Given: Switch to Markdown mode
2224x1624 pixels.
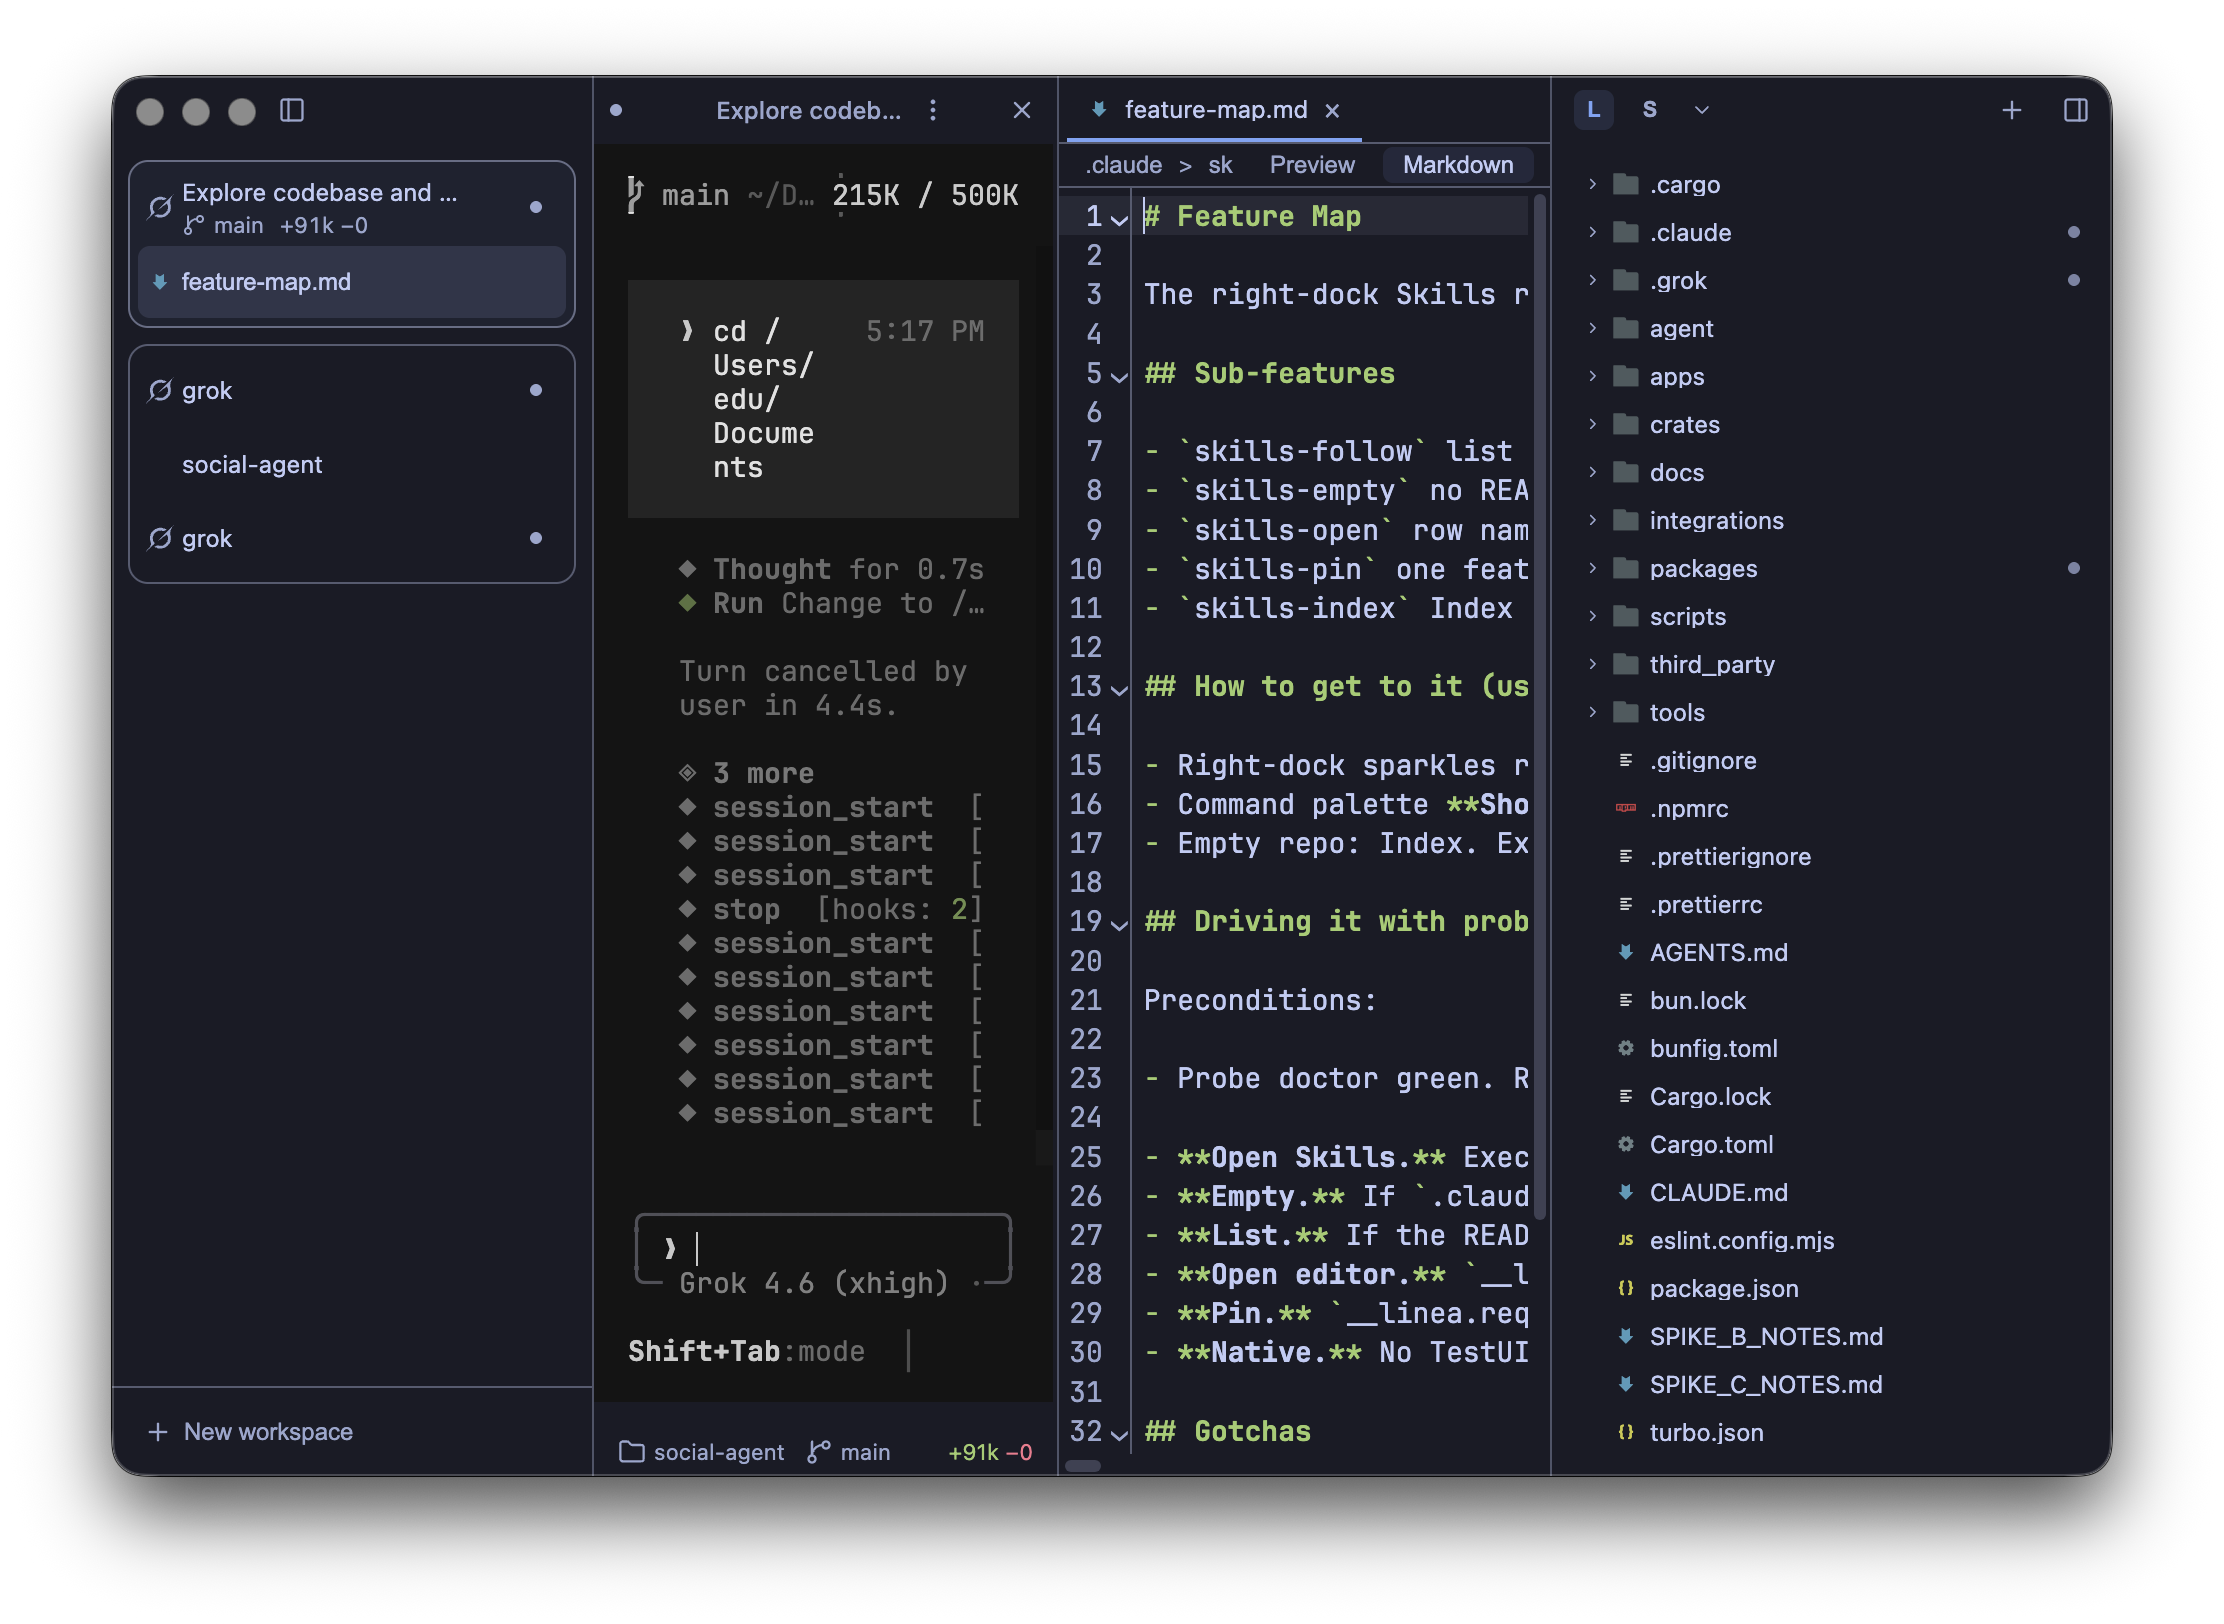Looking at the screenshot, I should [x=1458, y=165].
